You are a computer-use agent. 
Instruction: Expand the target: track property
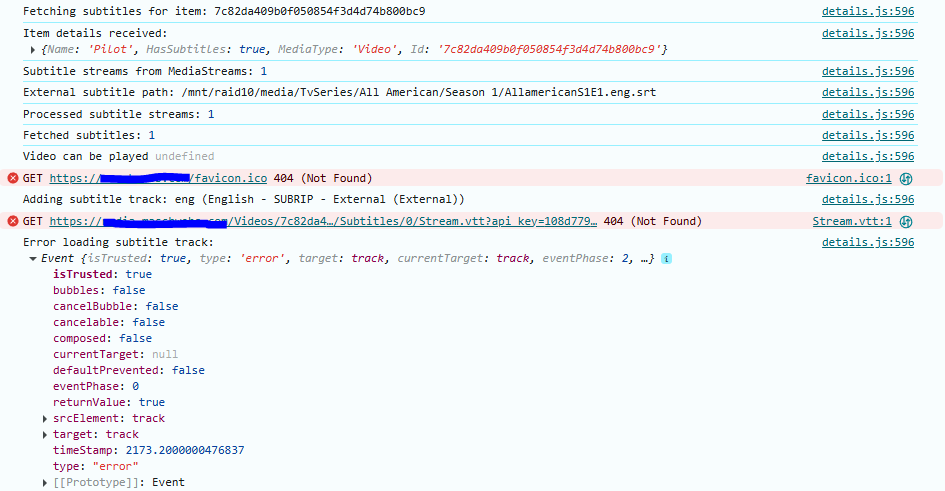point(45,434)
